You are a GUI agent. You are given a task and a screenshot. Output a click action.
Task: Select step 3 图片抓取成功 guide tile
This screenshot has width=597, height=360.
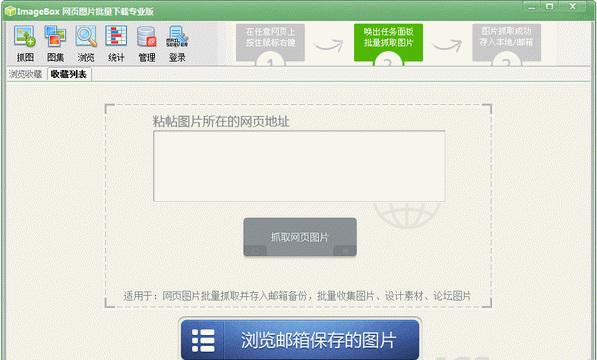(506, 43)
